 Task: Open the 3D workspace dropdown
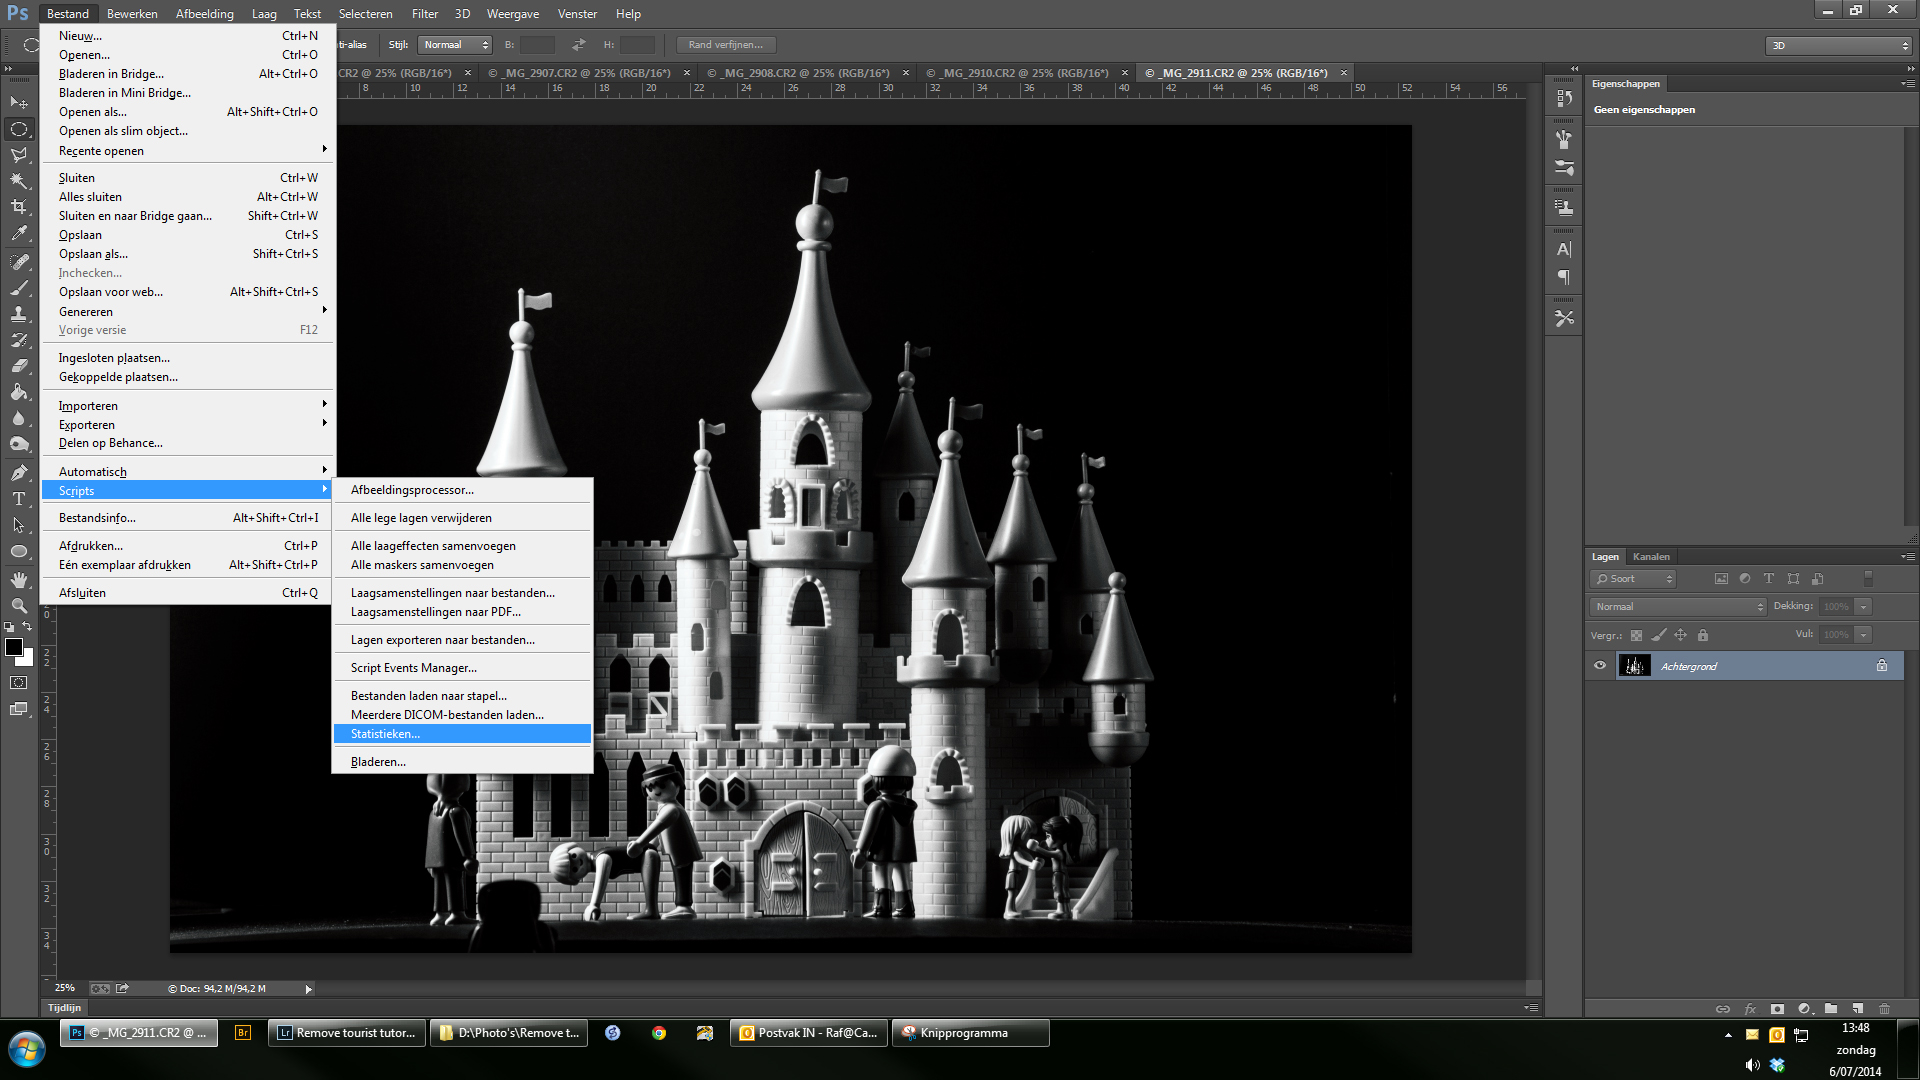pyautogui.click(x=1838, y=46)
